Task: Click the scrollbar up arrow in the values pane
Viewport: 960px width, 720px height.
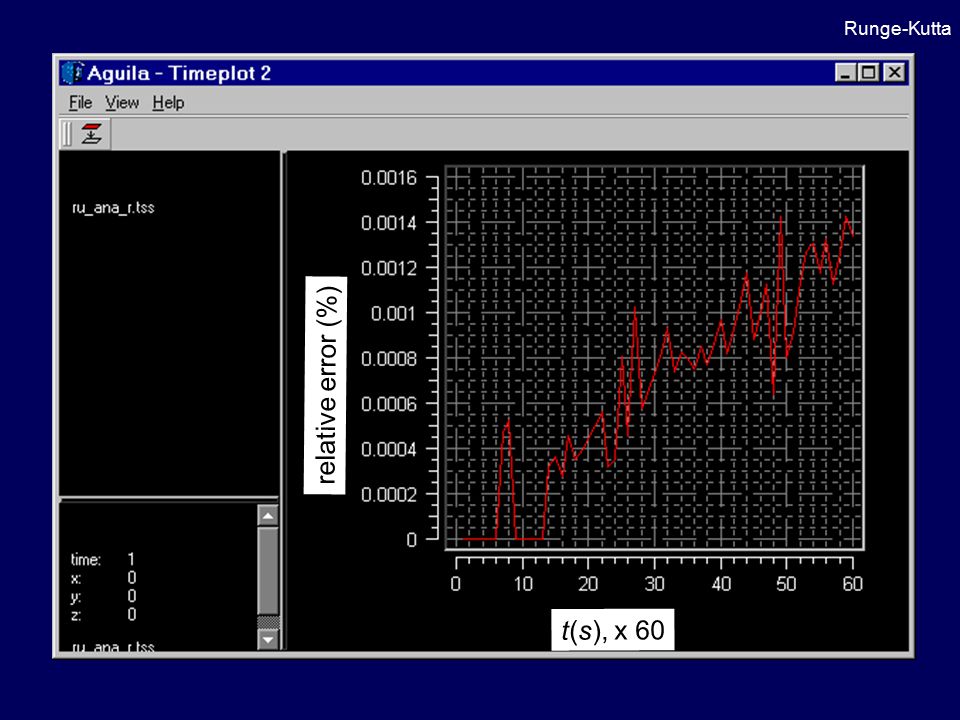Action: tap(268, 516)
